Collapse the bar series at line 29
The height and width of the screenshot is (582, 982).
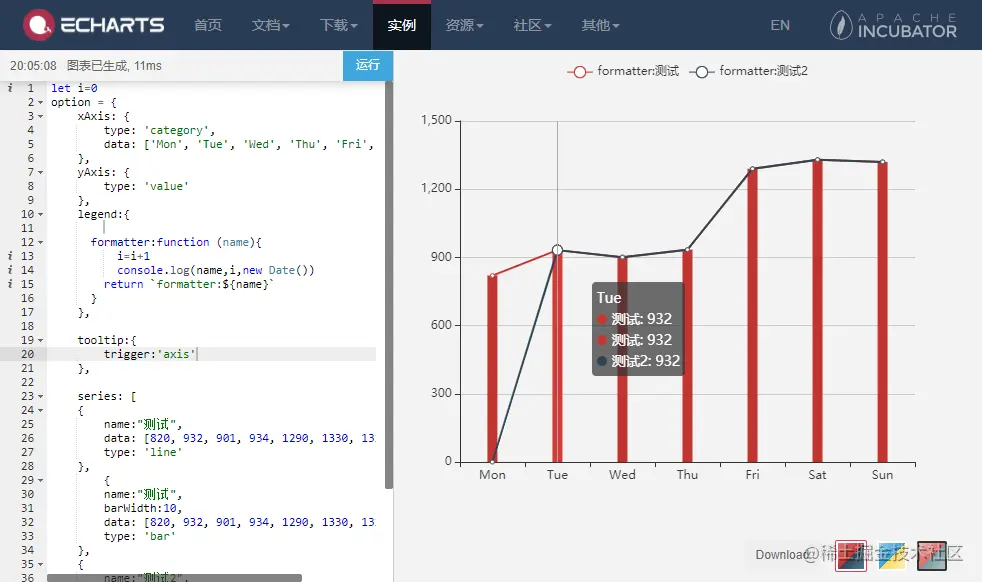pos(41,481)
